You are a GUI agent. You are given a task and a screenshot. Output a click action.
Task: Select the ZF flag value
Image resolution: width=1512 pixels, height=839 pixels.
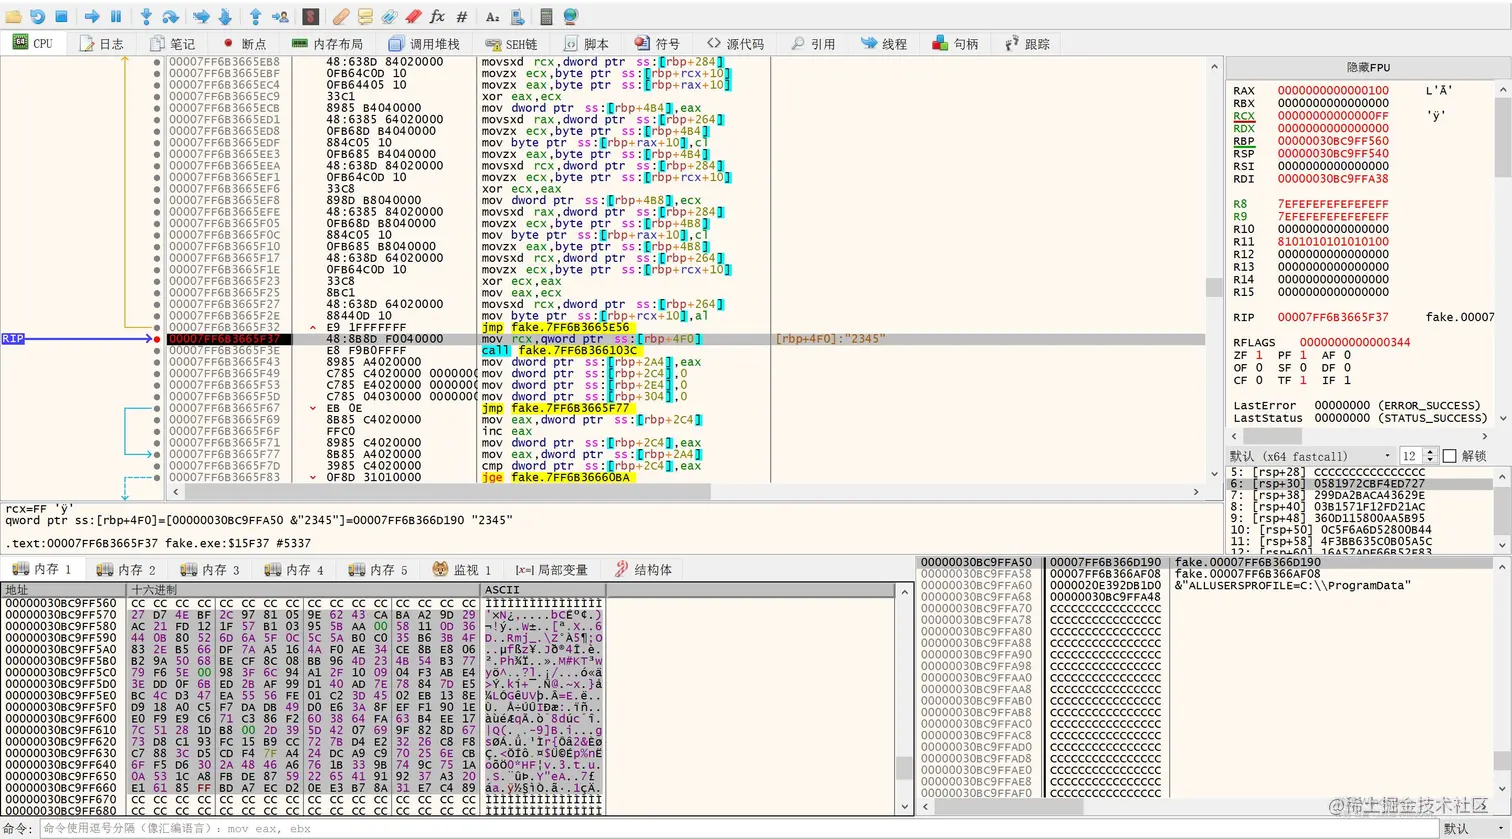pos(1259,355)
